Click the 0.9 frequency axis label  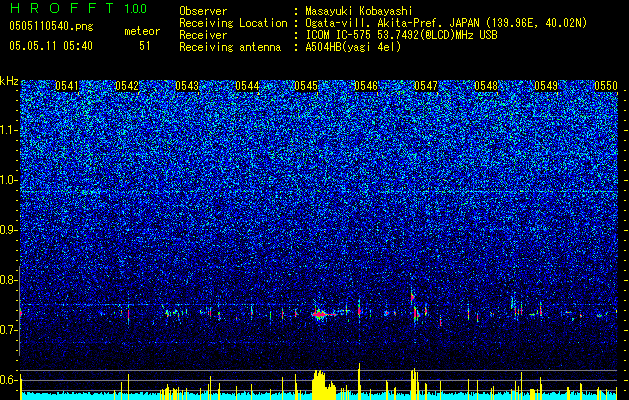tap(8, 230)
